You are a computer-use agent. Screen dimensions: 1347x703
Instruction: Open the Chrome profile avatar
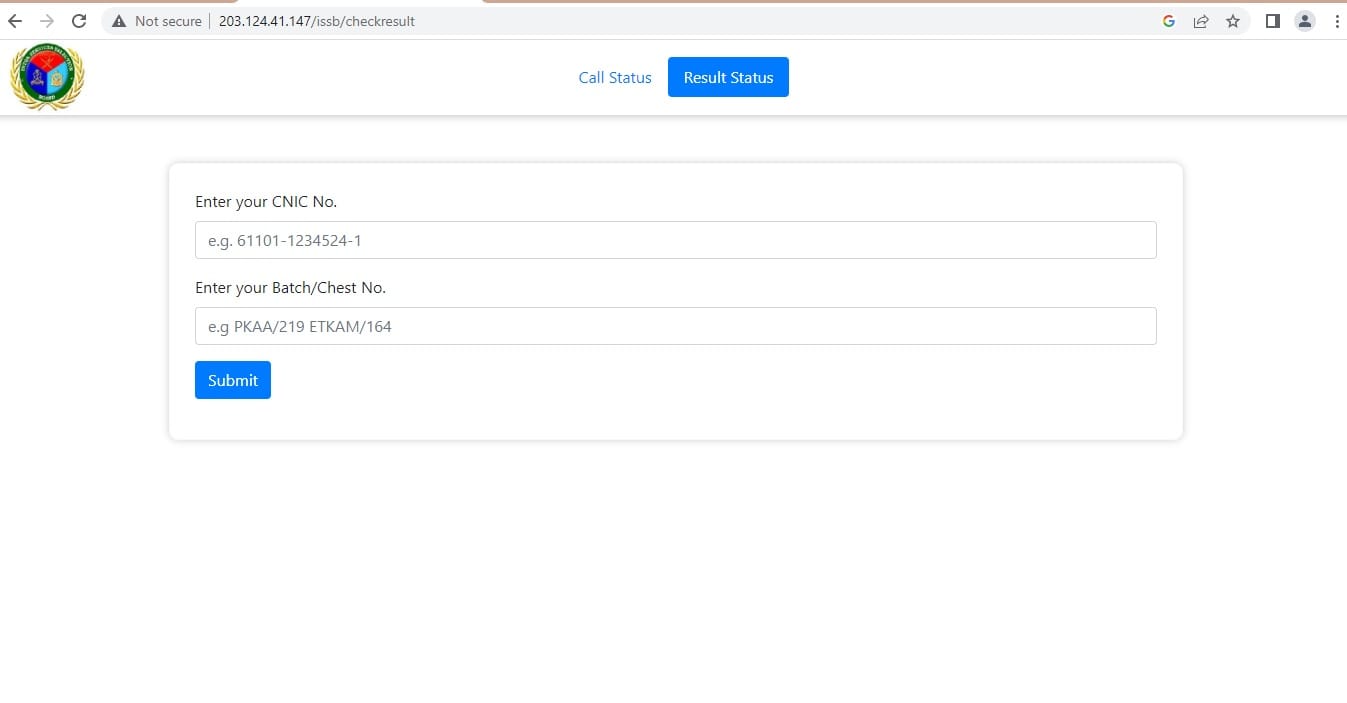pos(1305,21)
